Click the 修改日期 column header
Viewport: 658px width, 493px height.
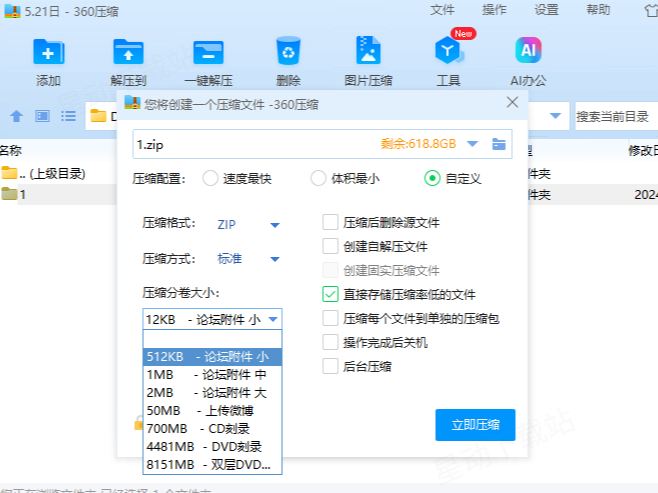[x=642, y=150]
